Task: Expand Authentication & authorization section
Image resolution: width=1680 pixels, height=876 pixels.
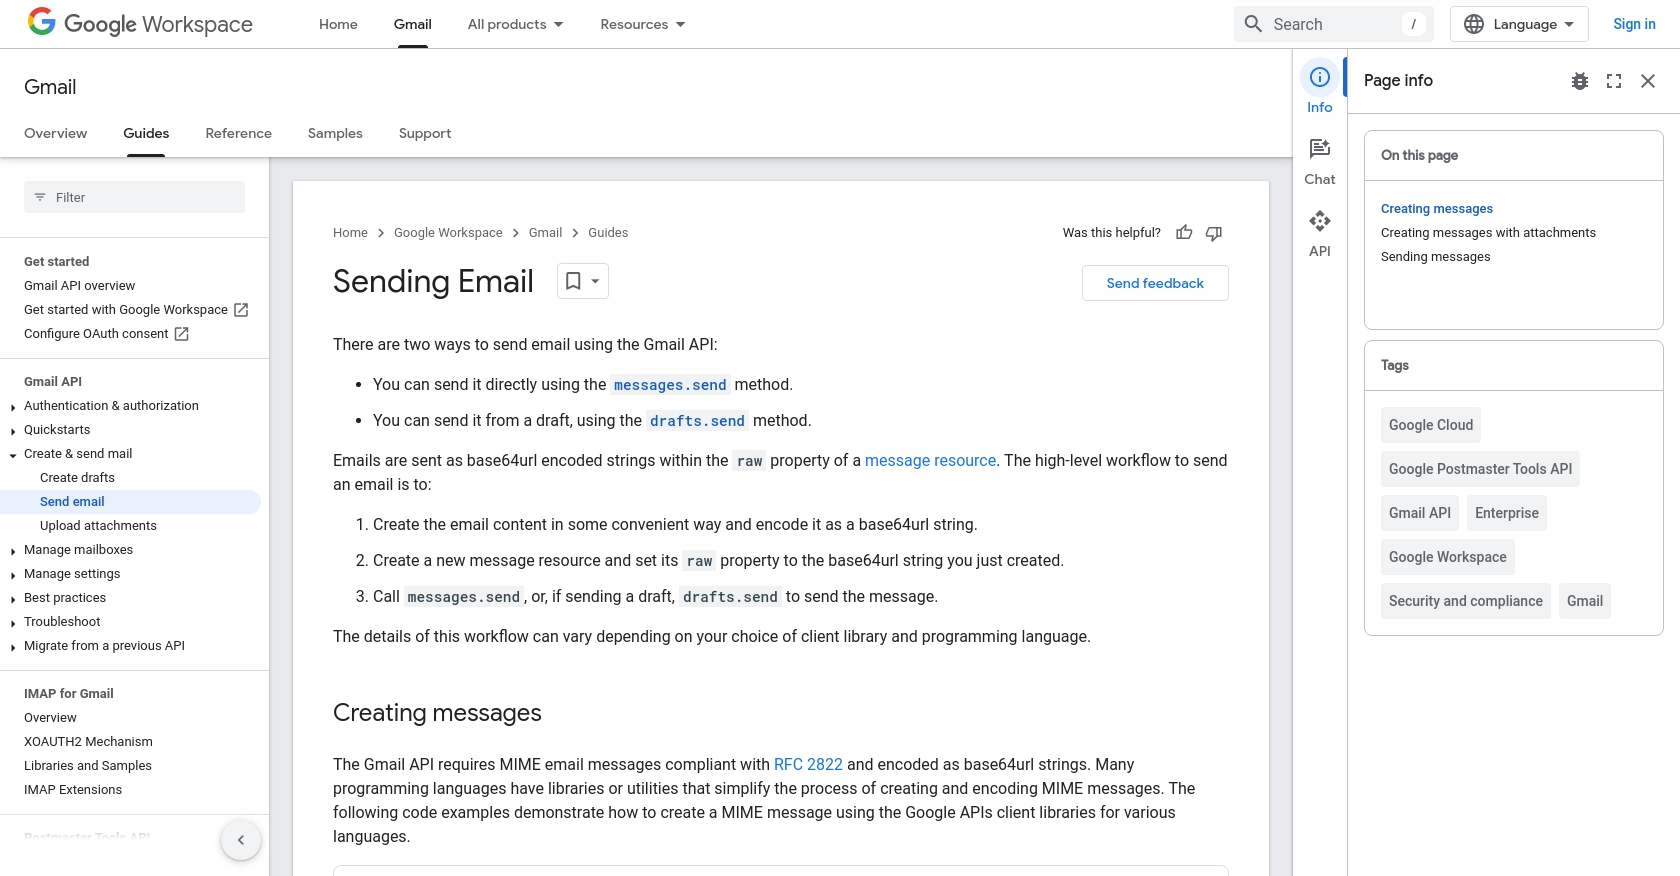Action: 13,407
